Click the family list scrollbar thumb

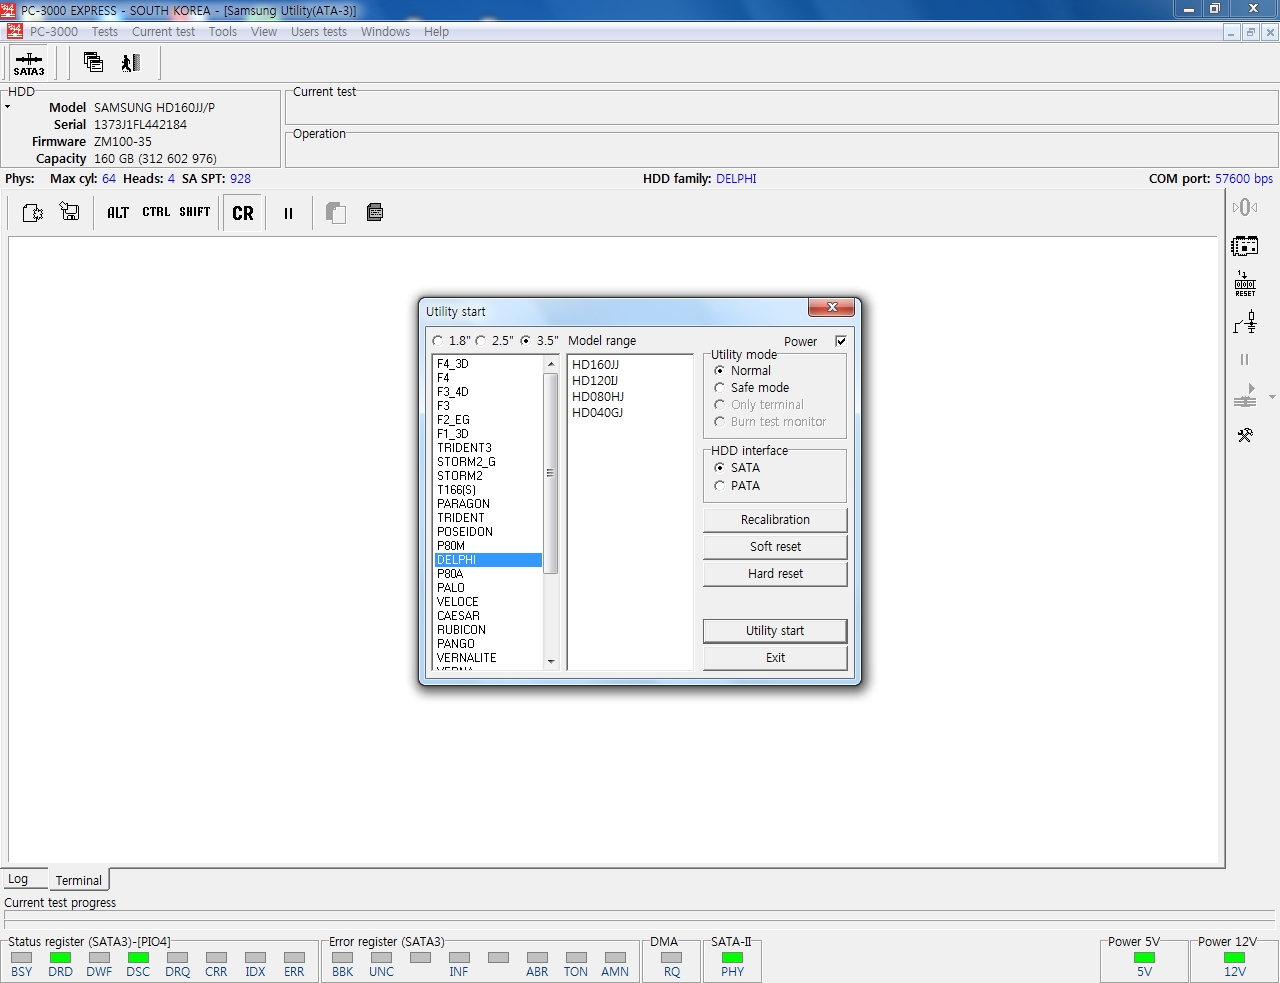tap(550, 473)
